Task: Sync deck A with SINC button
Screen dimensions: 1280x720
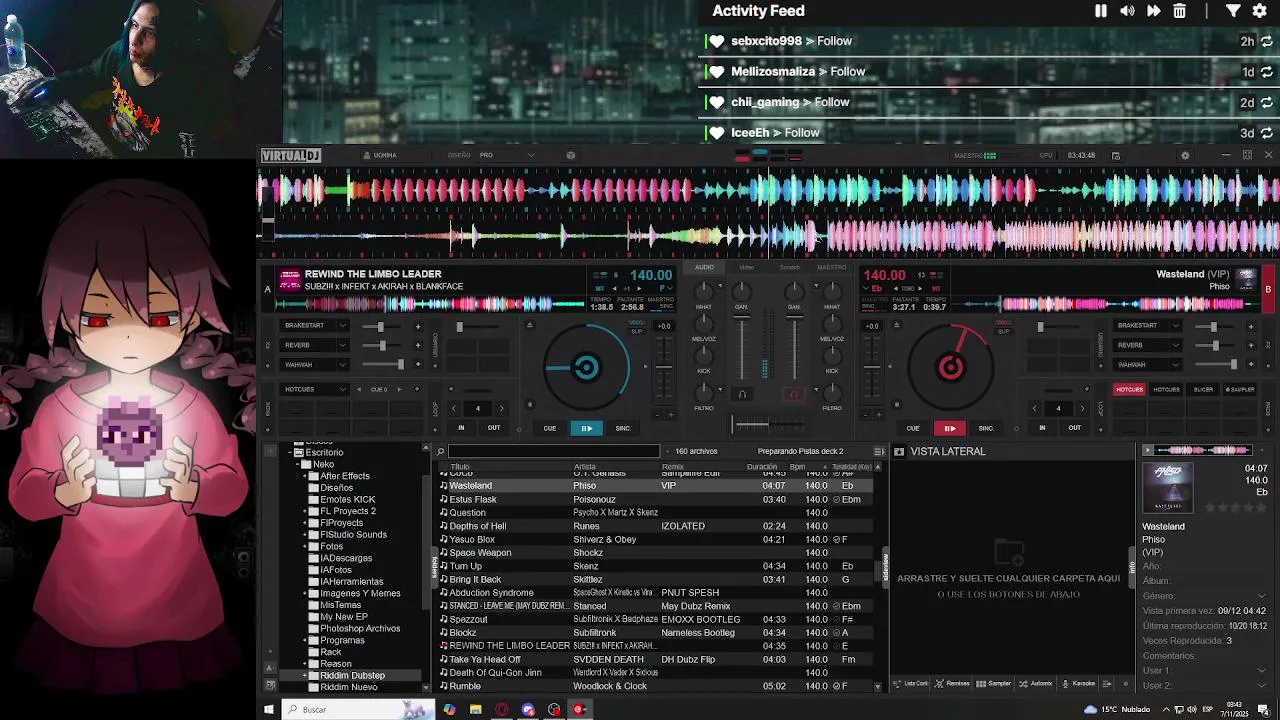Action: point(623,428)
